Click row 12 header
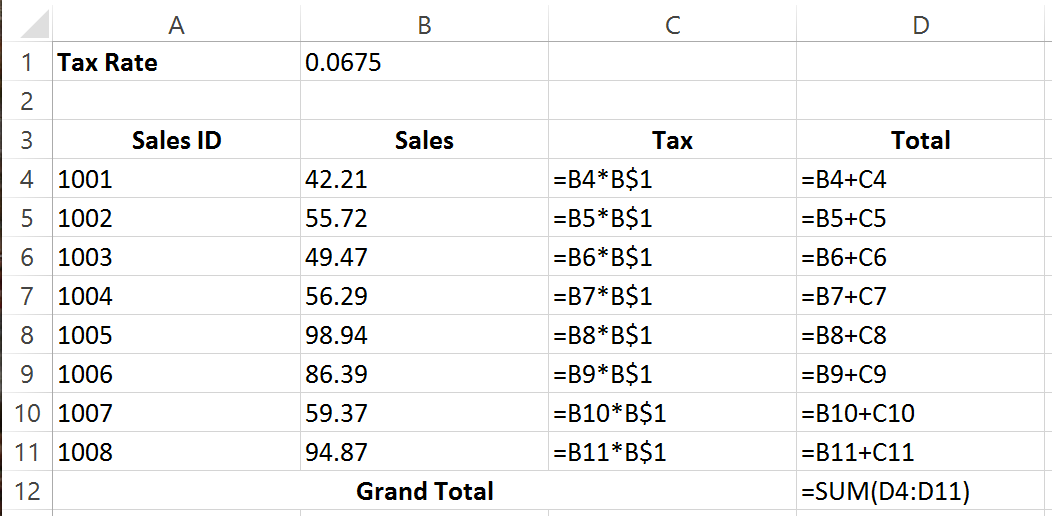Screen dimensions: 1052x516 (26, 491)
